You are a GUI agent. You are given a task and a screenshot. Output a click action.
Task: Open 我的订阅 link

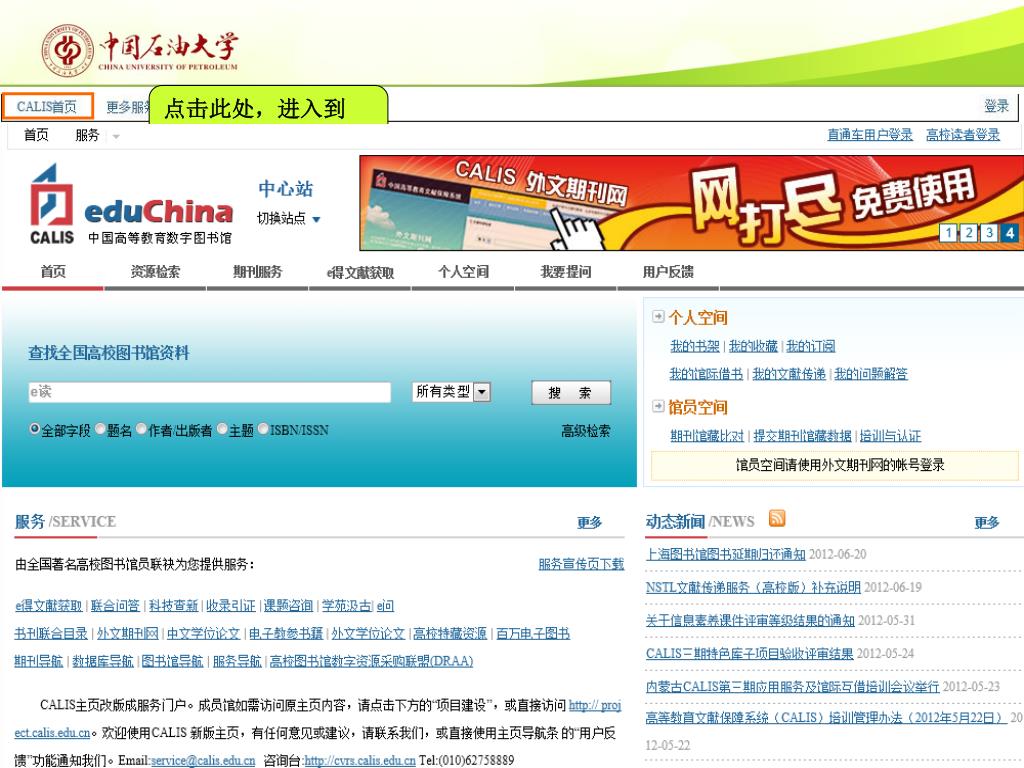click(810, 346)
